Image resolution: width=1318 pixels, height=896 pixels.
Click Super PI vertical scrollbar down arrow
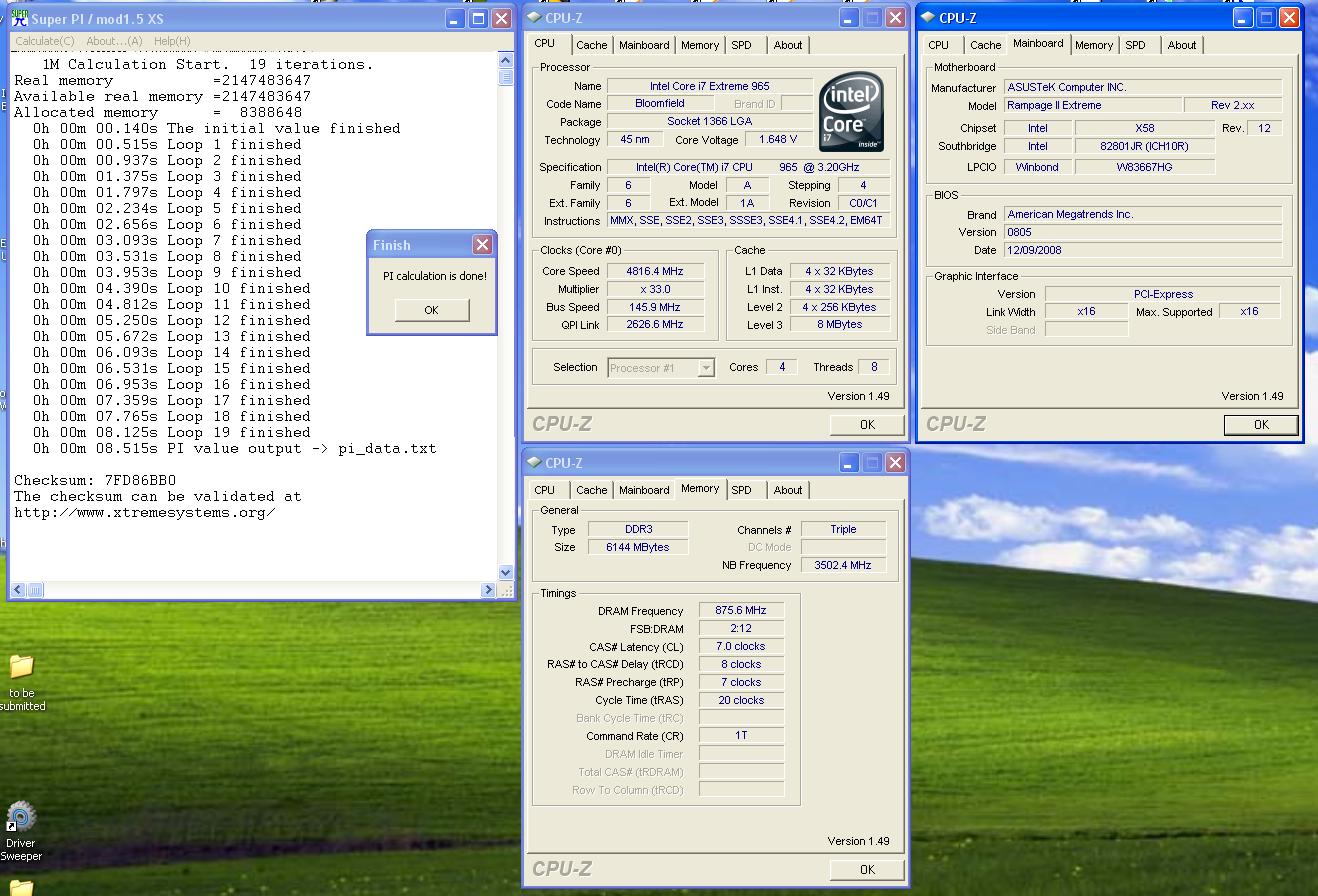(505, 573)
